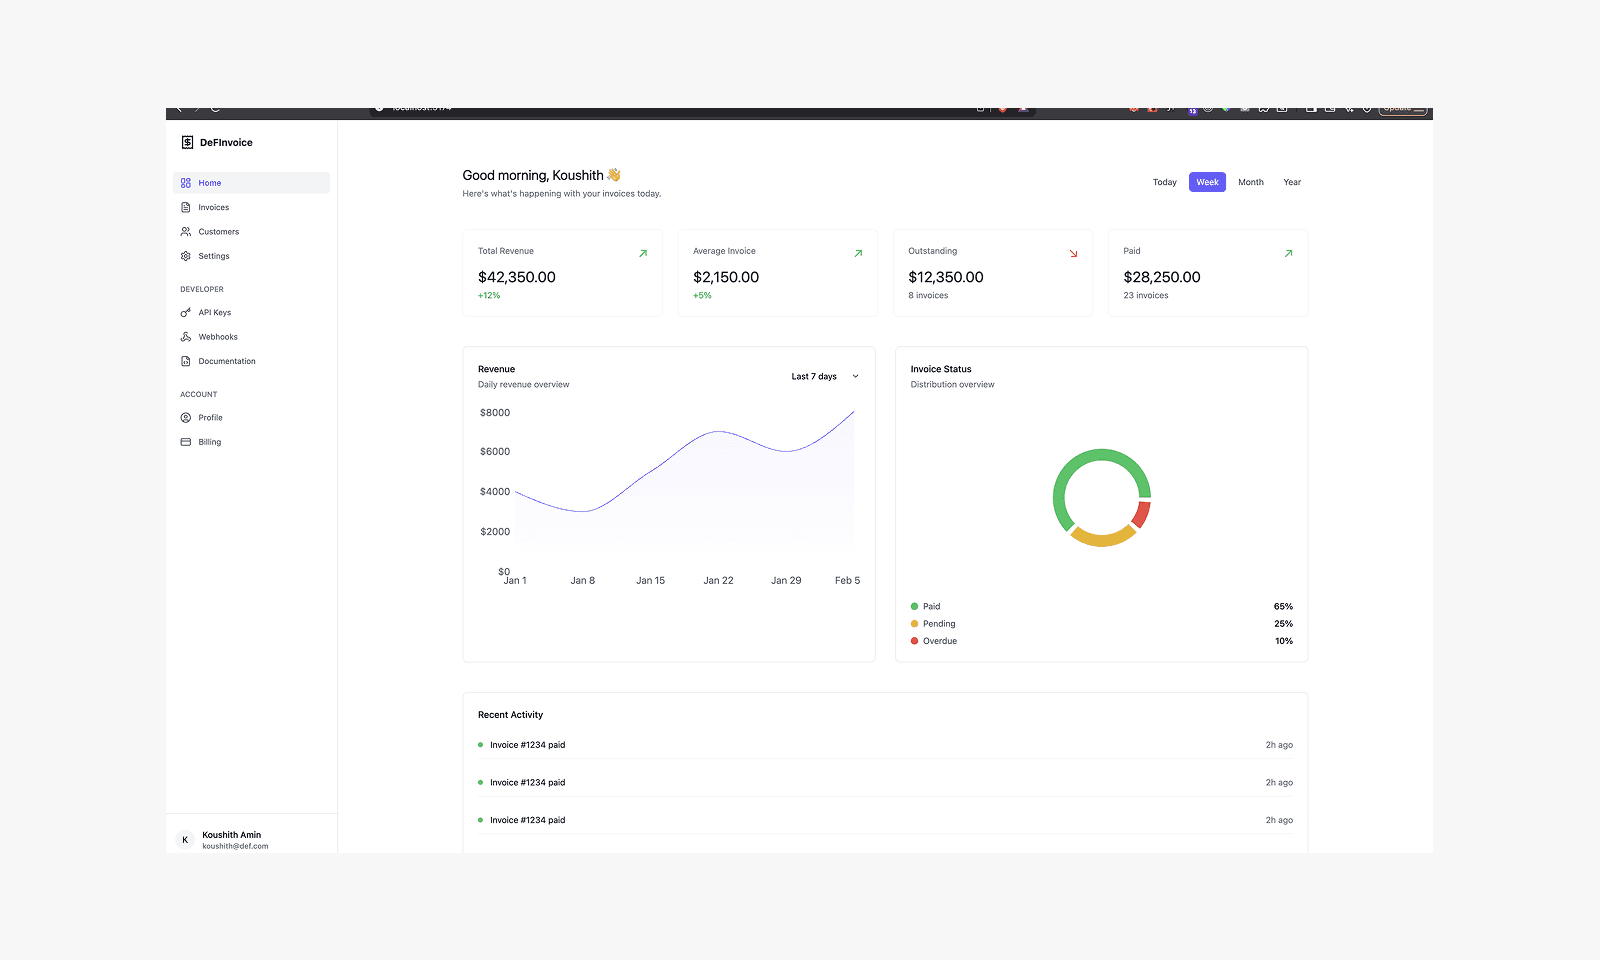Select the Year view toggle
Screen dimensions: 1600x960
1292,182
